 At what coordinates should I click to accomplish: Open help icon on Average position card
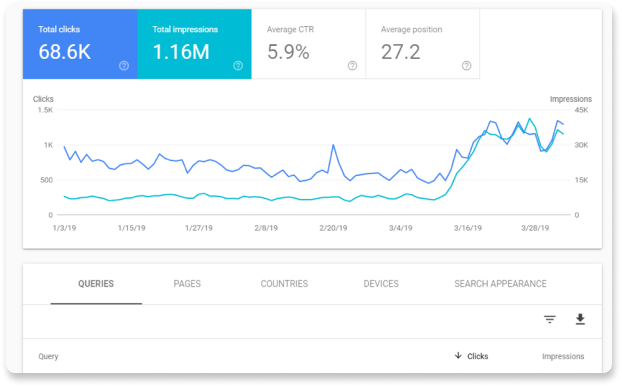(x=466, y=66)
